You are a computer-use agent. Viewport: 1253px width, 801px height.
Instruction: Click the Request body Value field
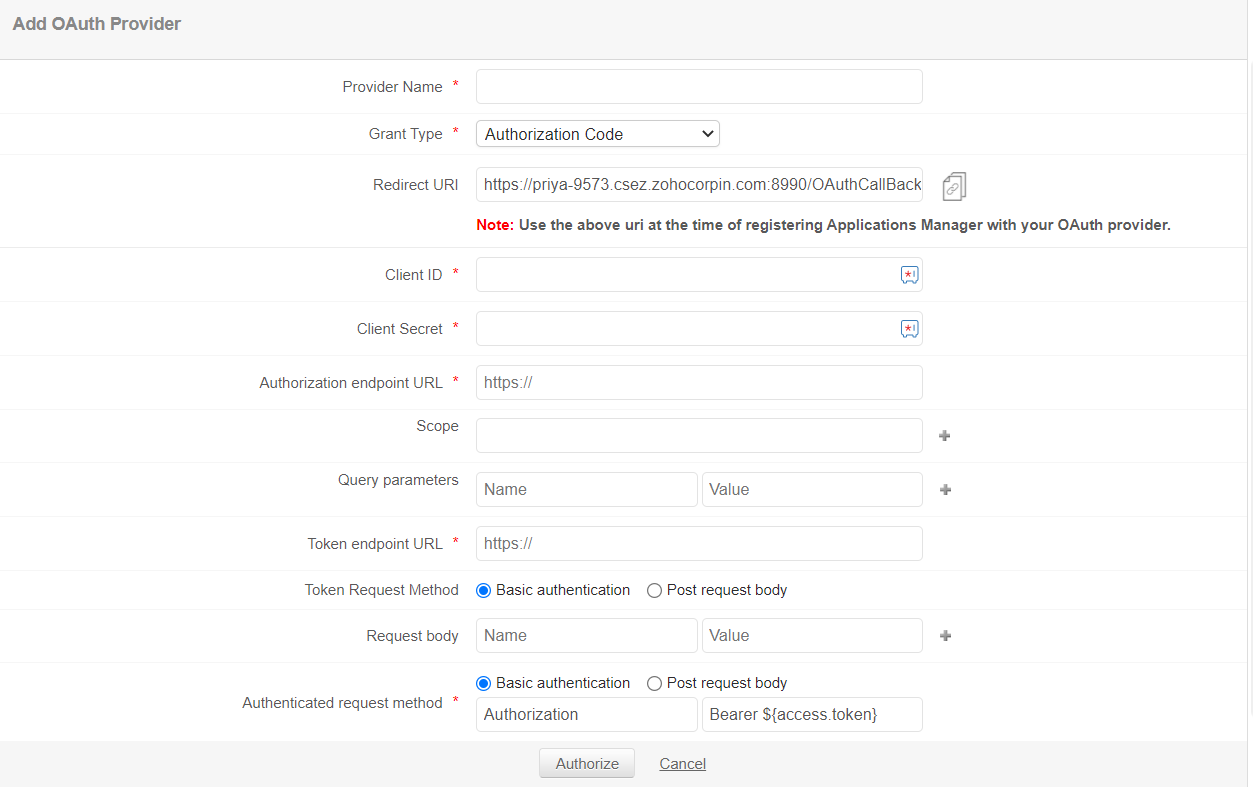pyautogui.click(x=811, y=636)
